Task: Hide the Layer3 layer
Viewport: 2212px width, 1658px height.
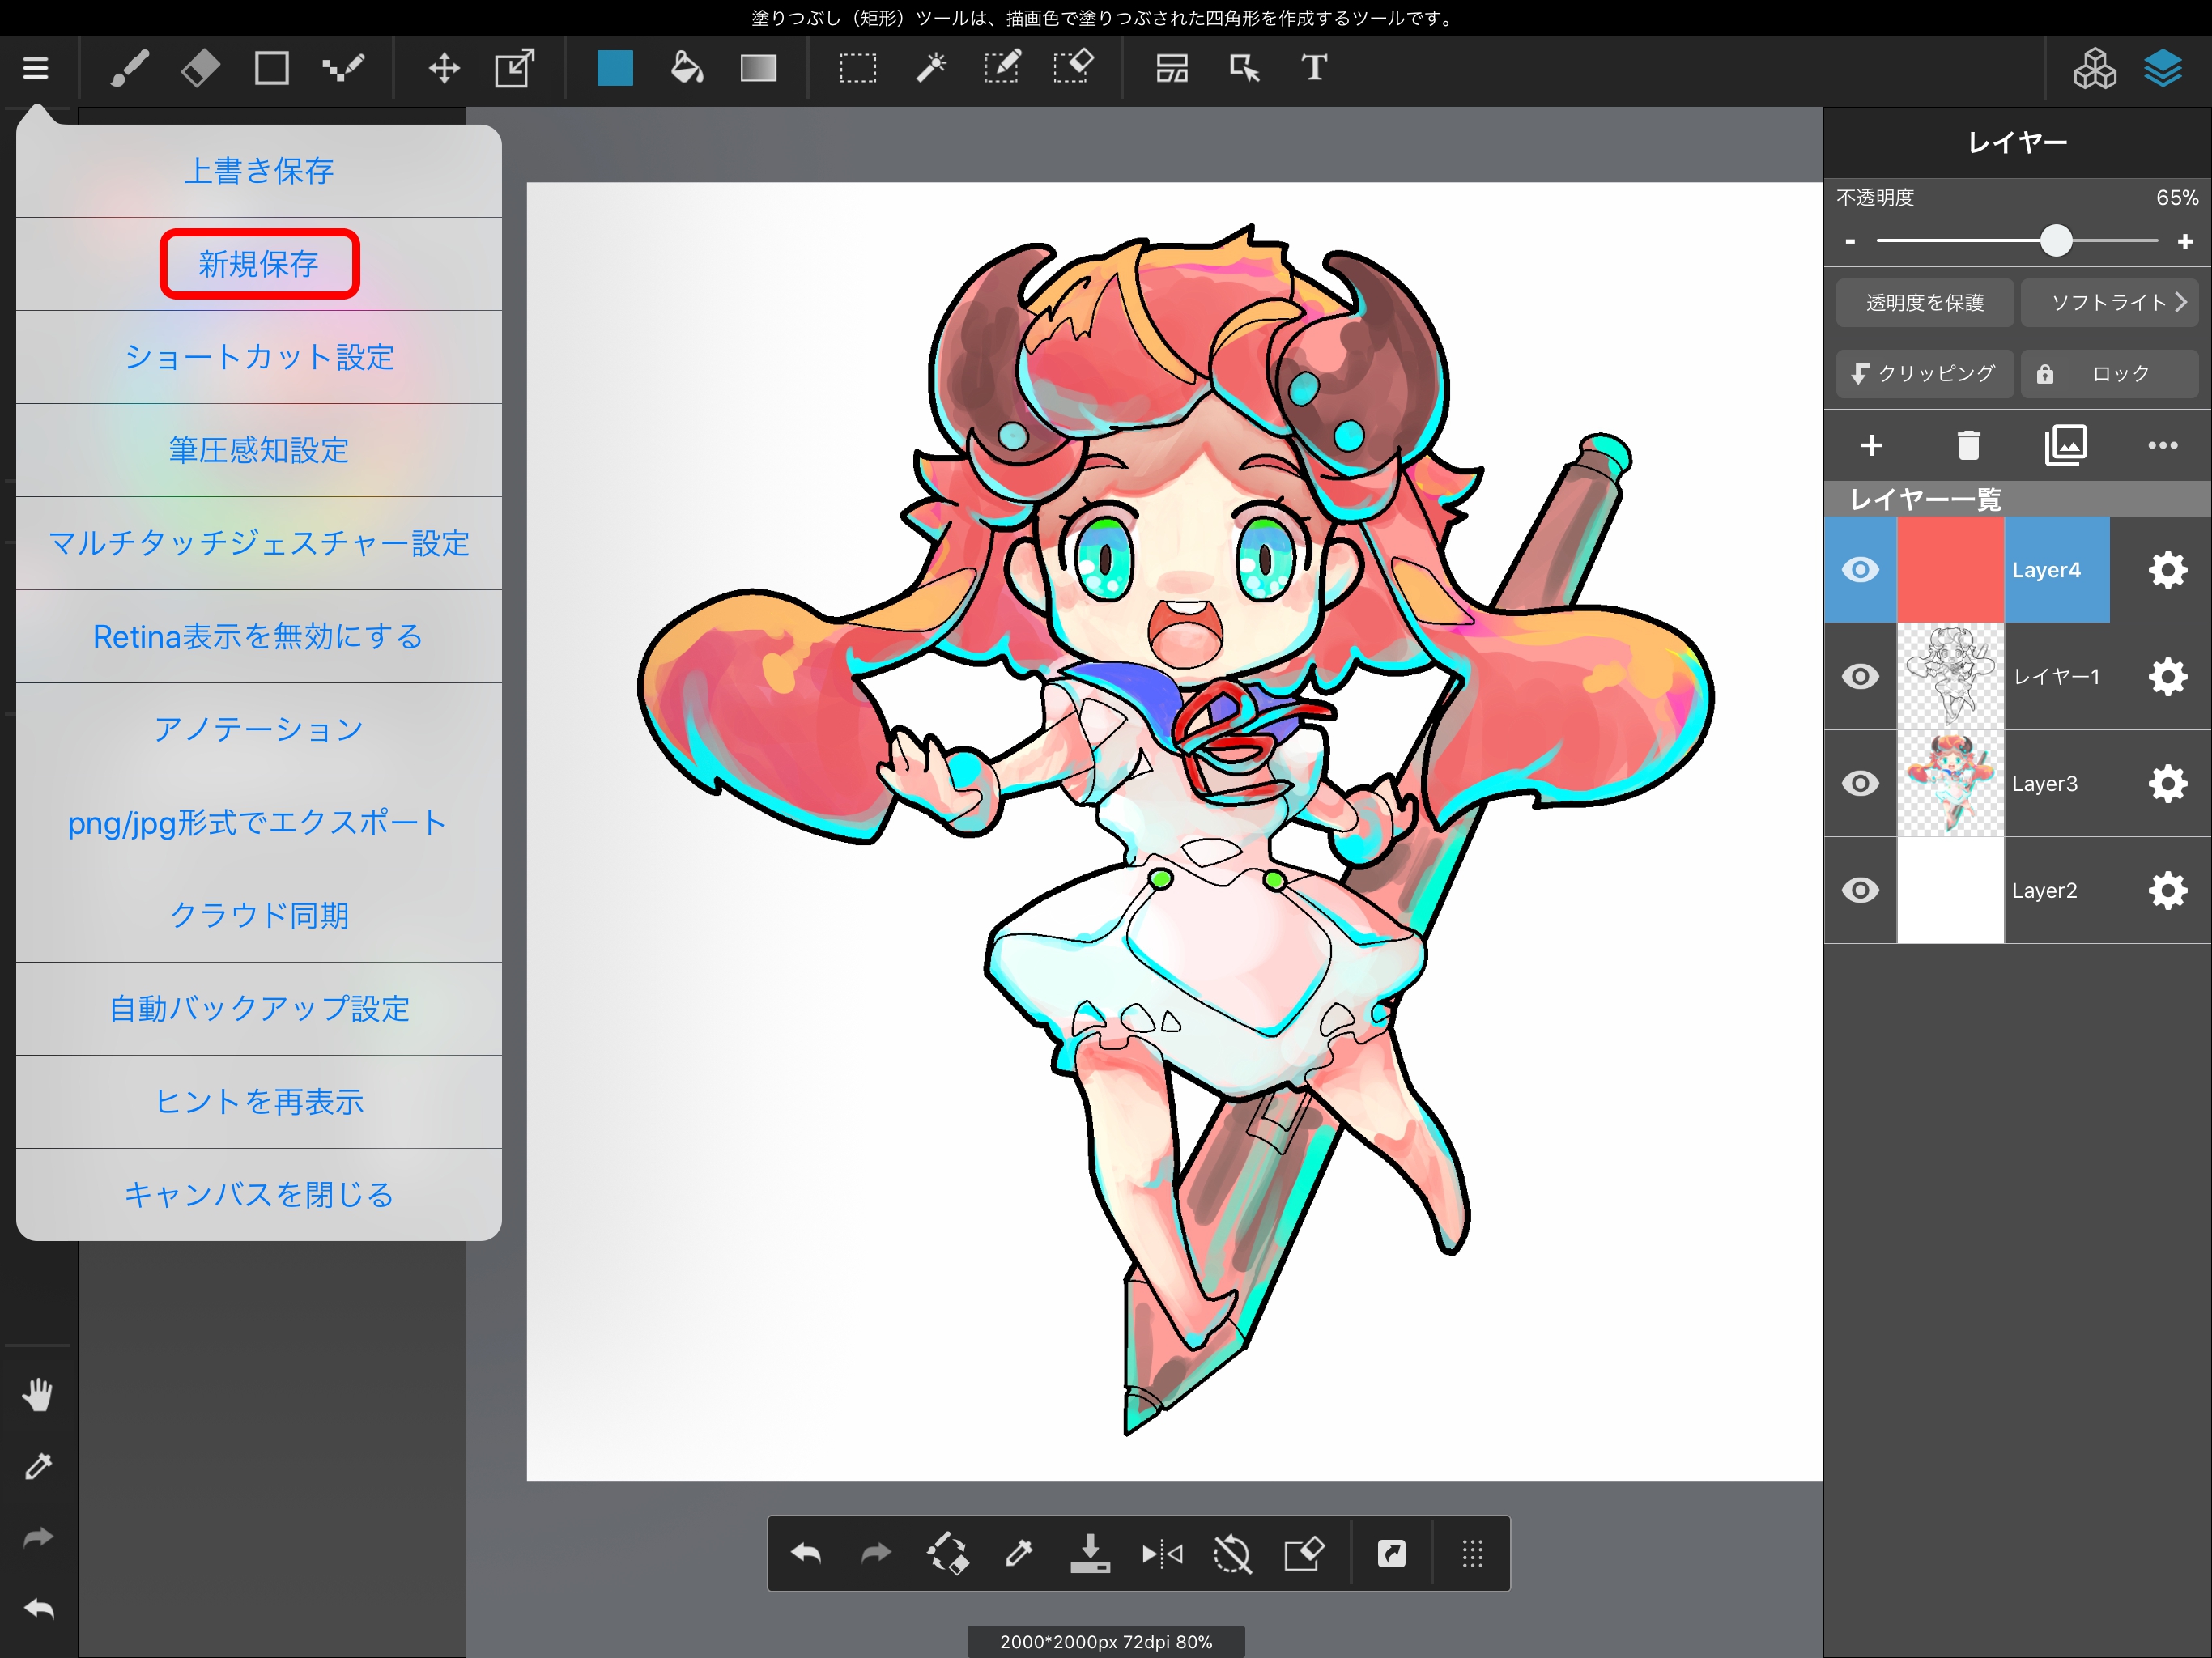Action: pyautogui.click(x=1861, y=783)
